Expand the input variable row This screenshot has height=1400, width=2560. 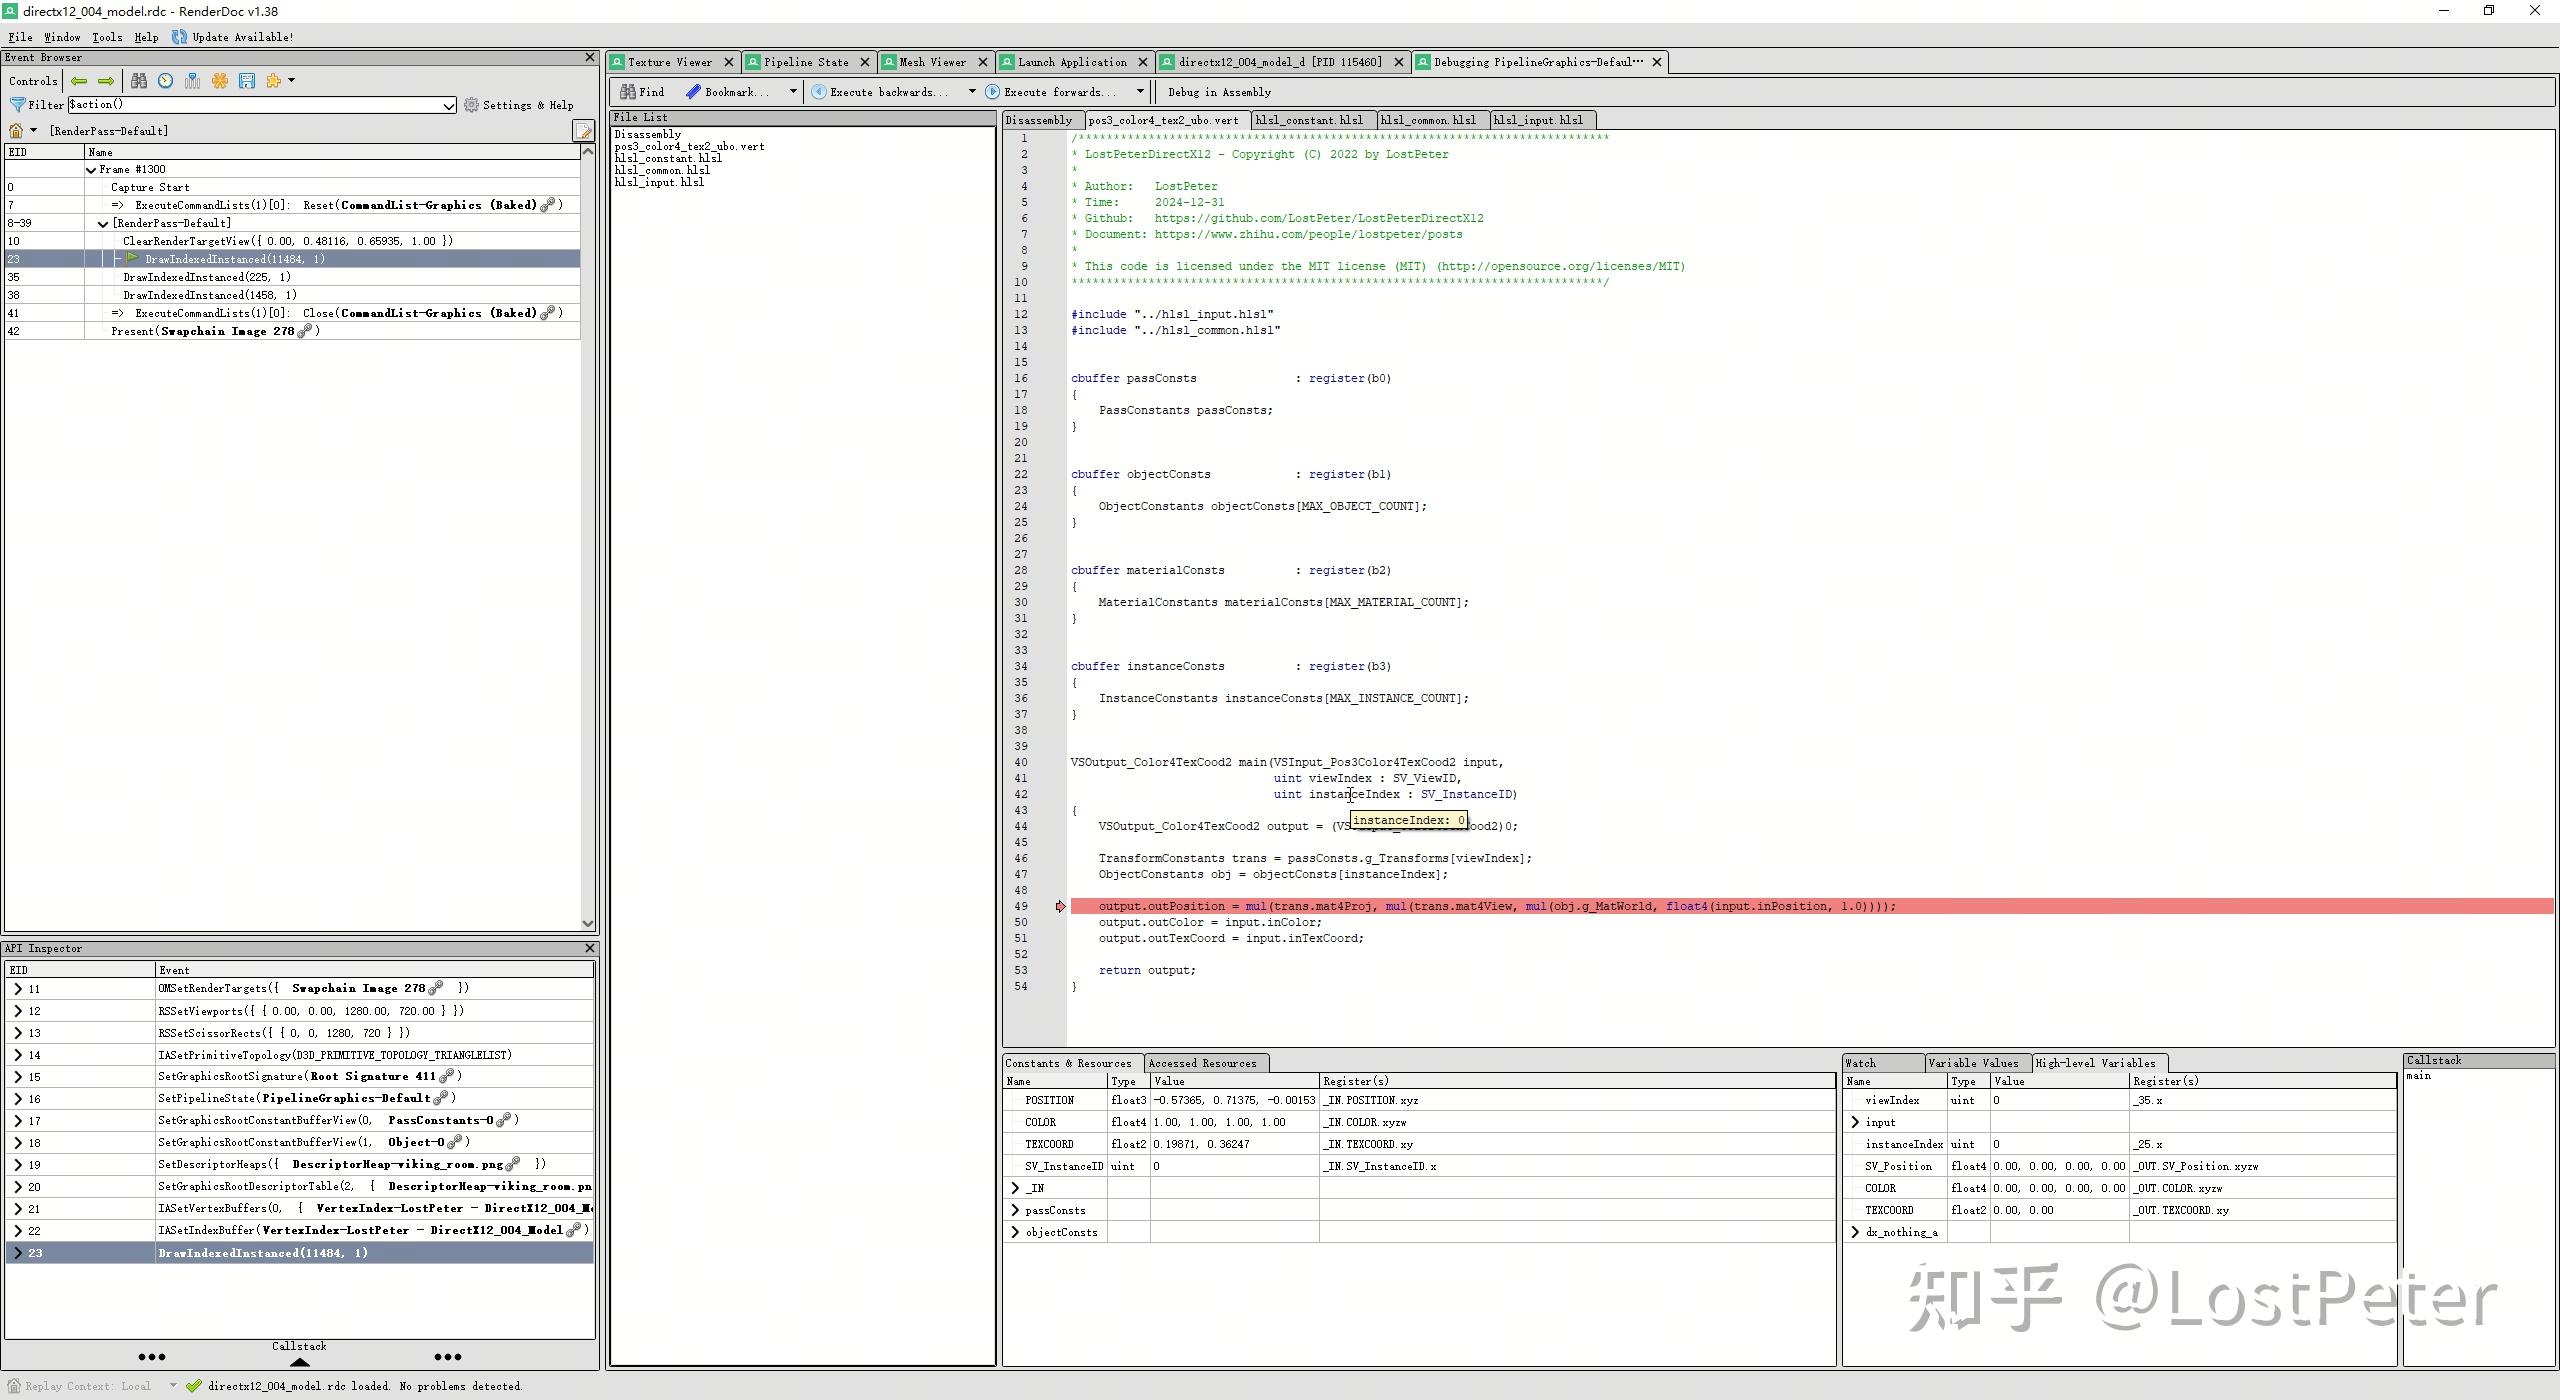[x=1856, y=1122]
